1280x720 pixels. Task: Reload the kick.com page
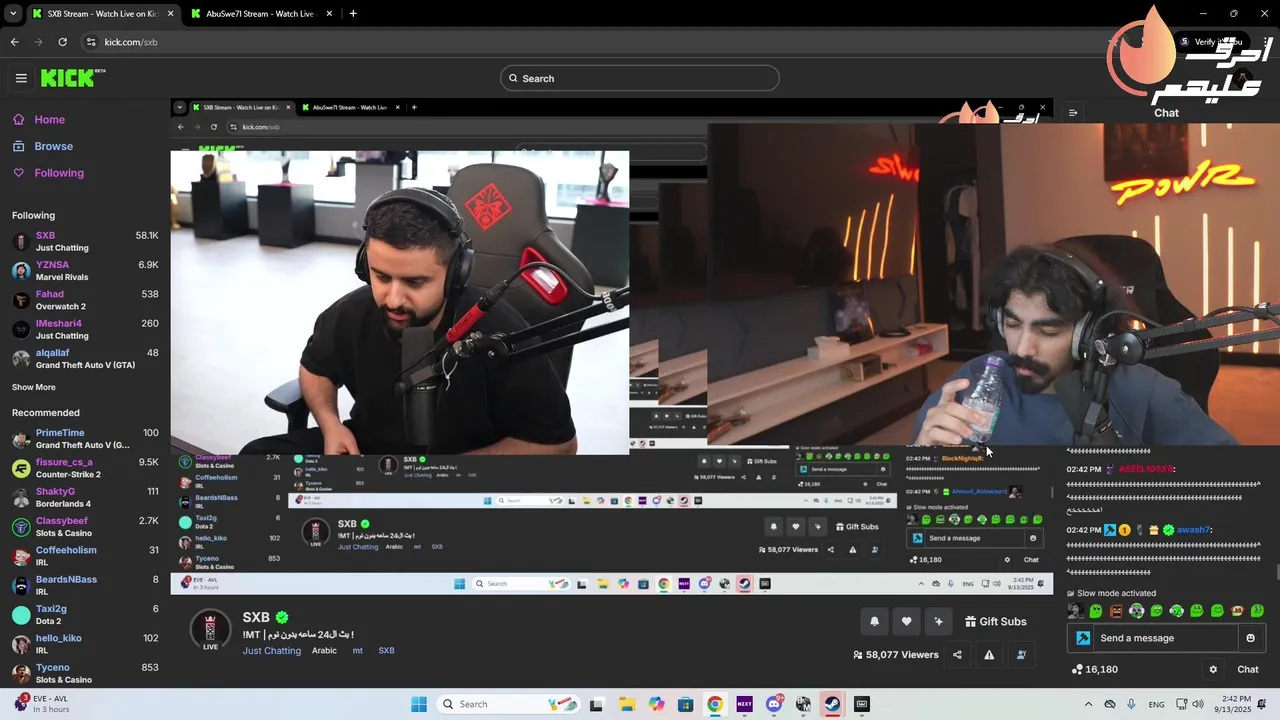[62, 42]
